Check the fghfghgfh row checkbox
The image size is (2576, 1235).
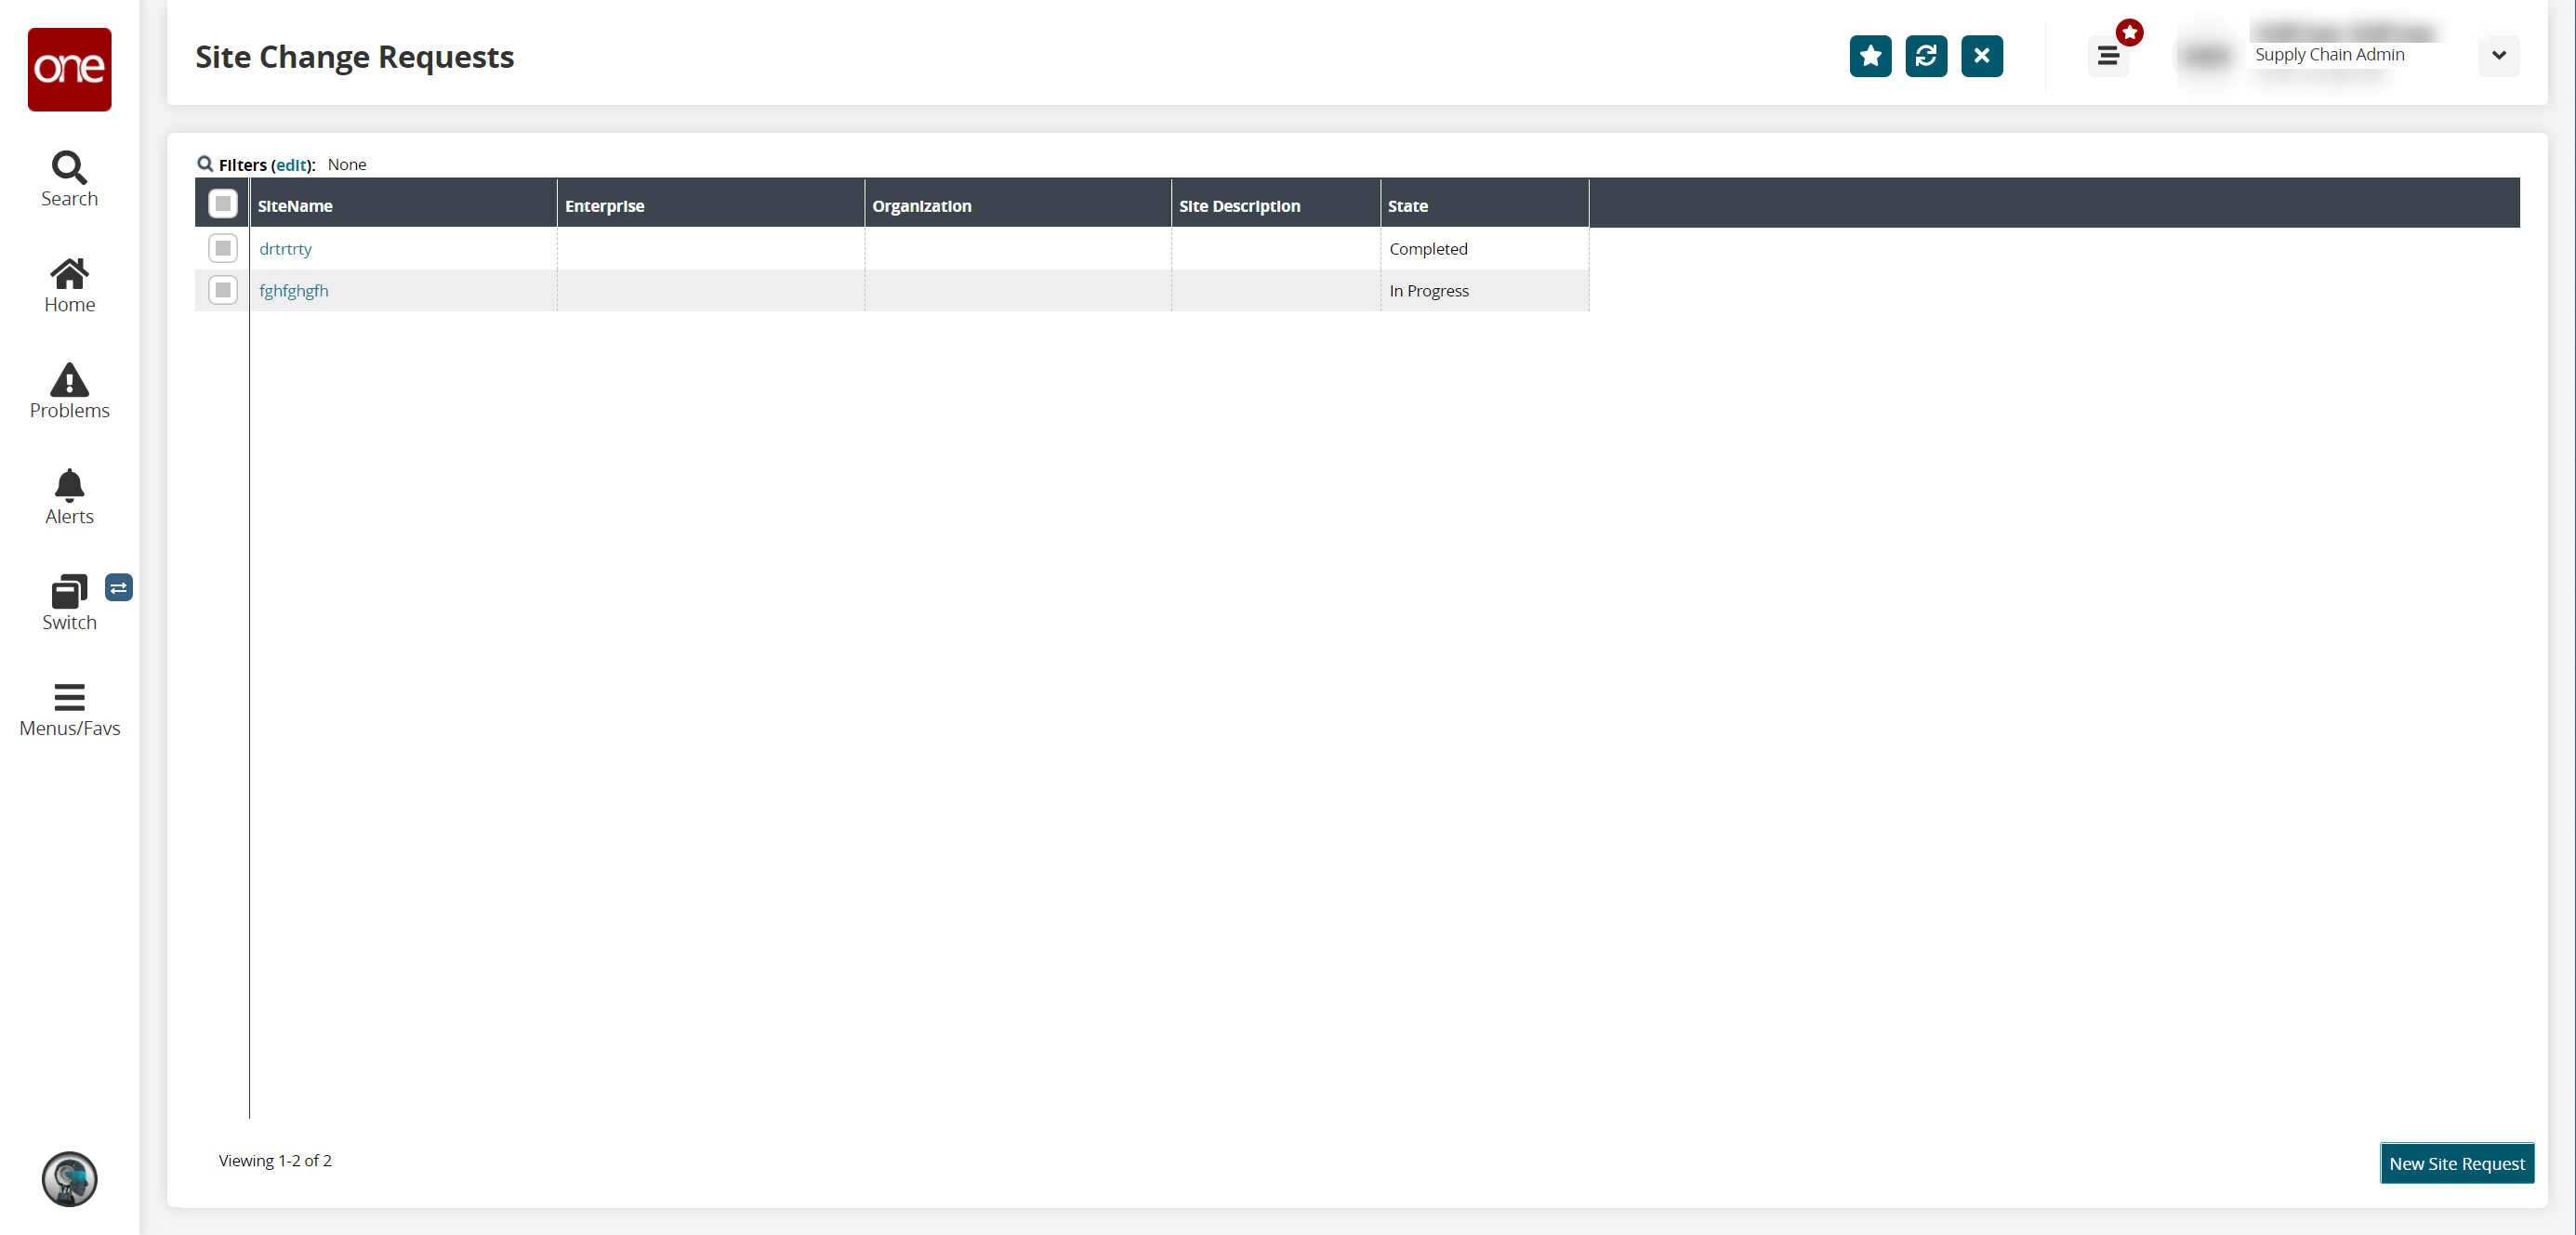tap(223, 290)
